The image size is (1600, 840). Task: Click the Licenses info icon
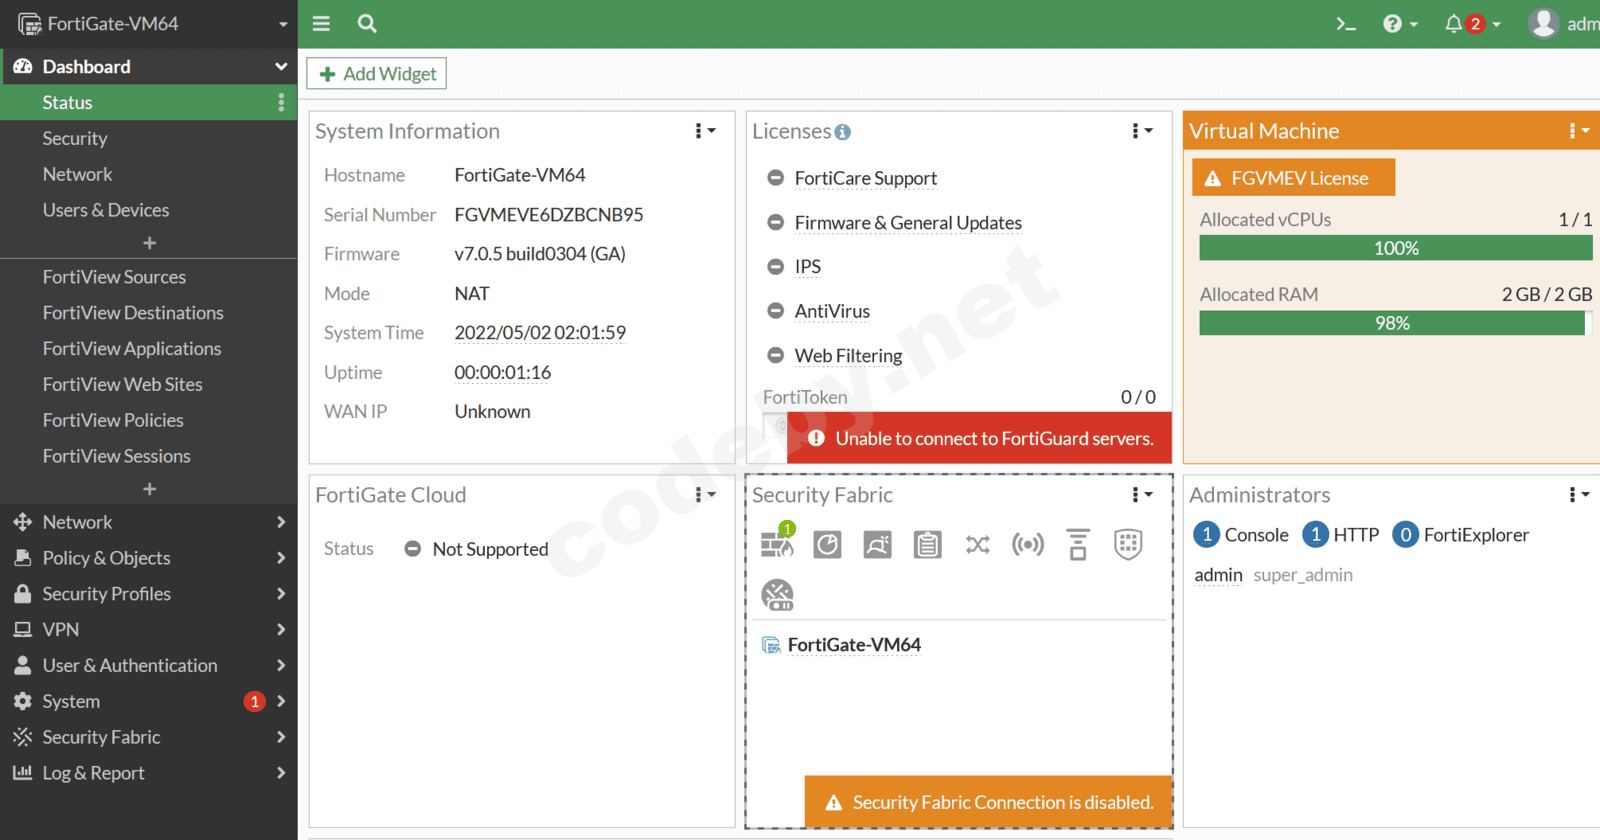pyautogui.click(x=843, y=132)
